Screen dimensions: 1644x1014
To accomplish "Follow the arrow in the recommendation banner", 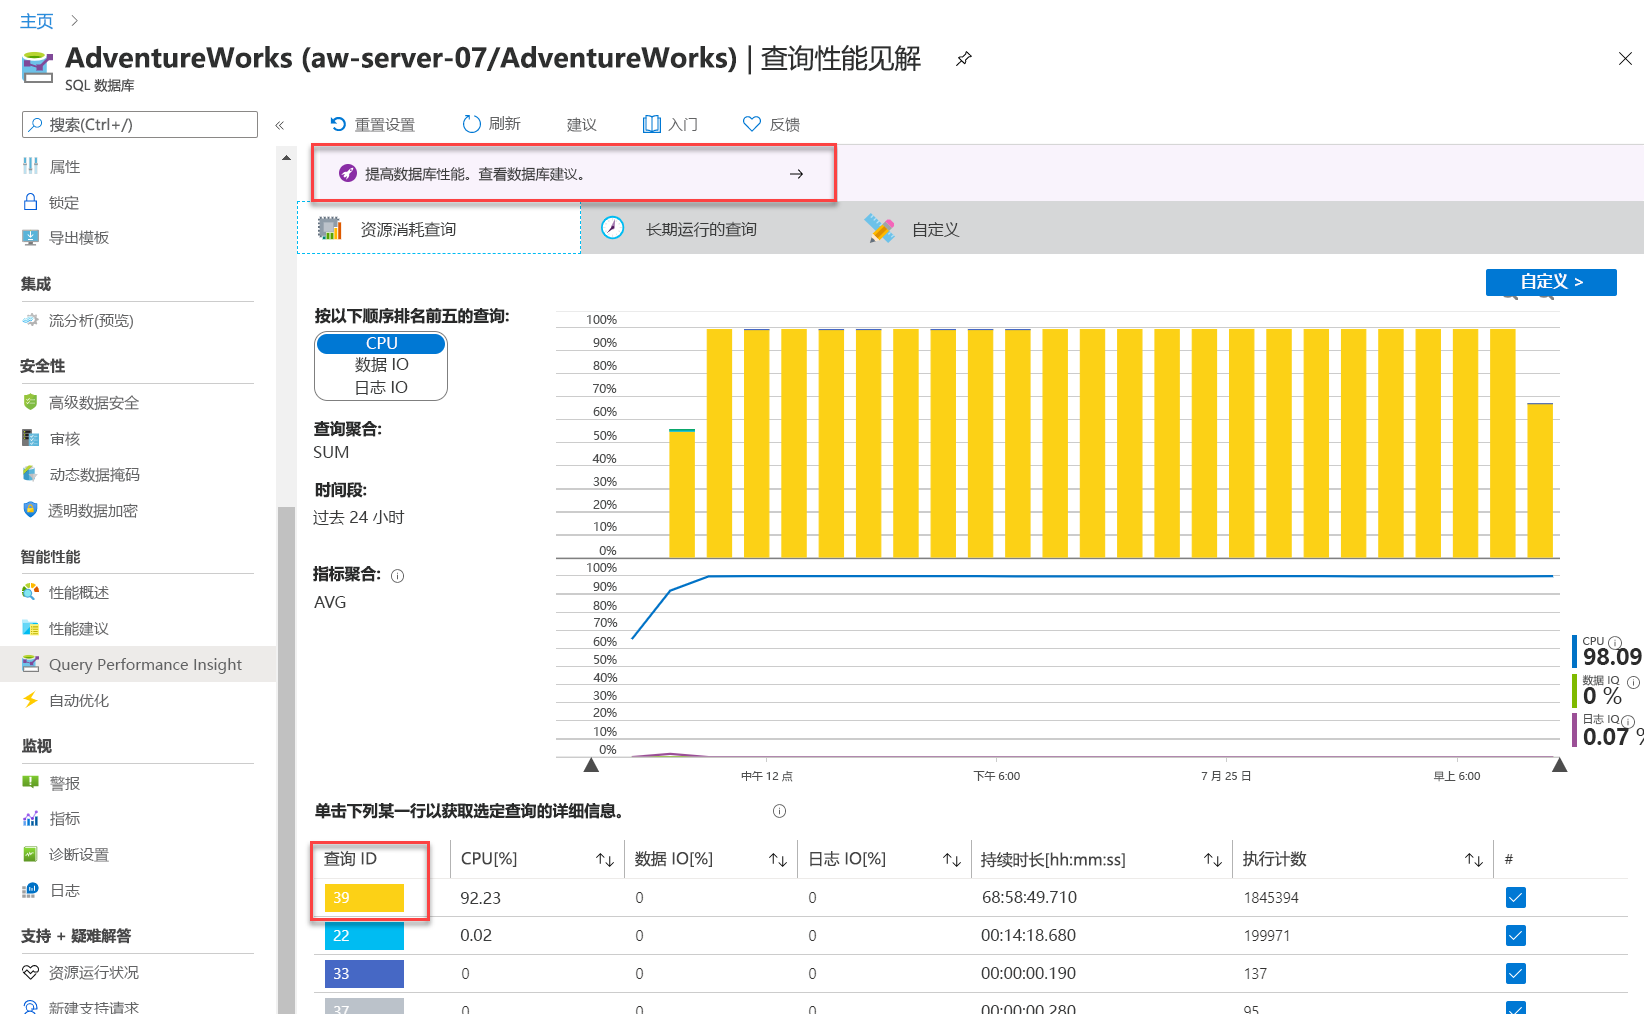I will click(x=796, y=174).
